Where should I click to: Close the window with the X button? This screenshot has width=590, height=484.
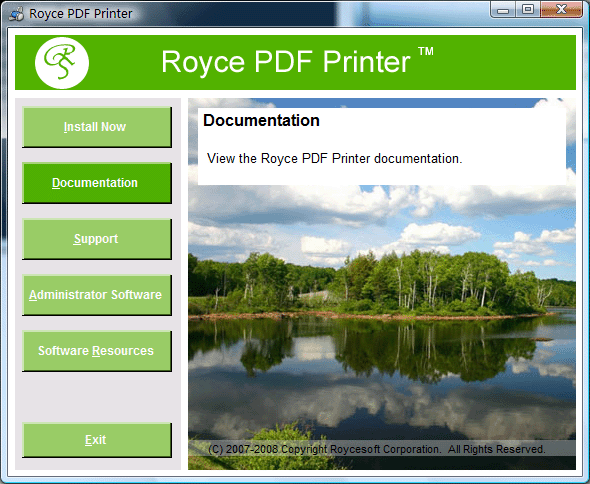click(561, 9)
